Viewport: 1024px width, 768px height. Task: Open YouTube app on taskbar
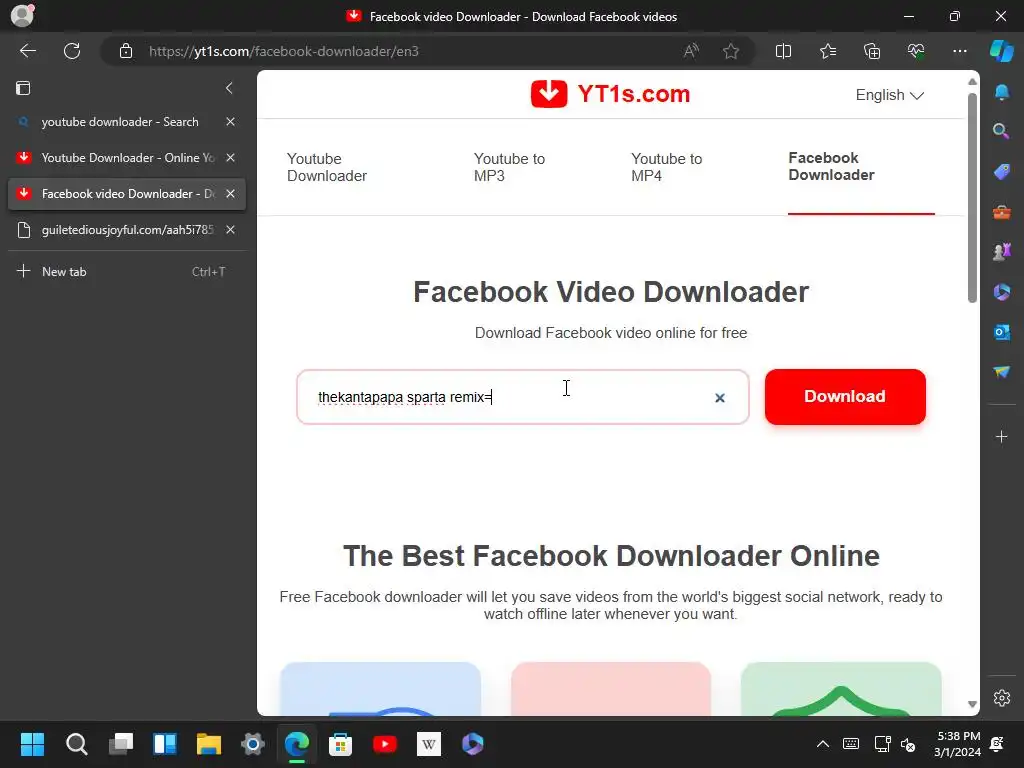385,743
